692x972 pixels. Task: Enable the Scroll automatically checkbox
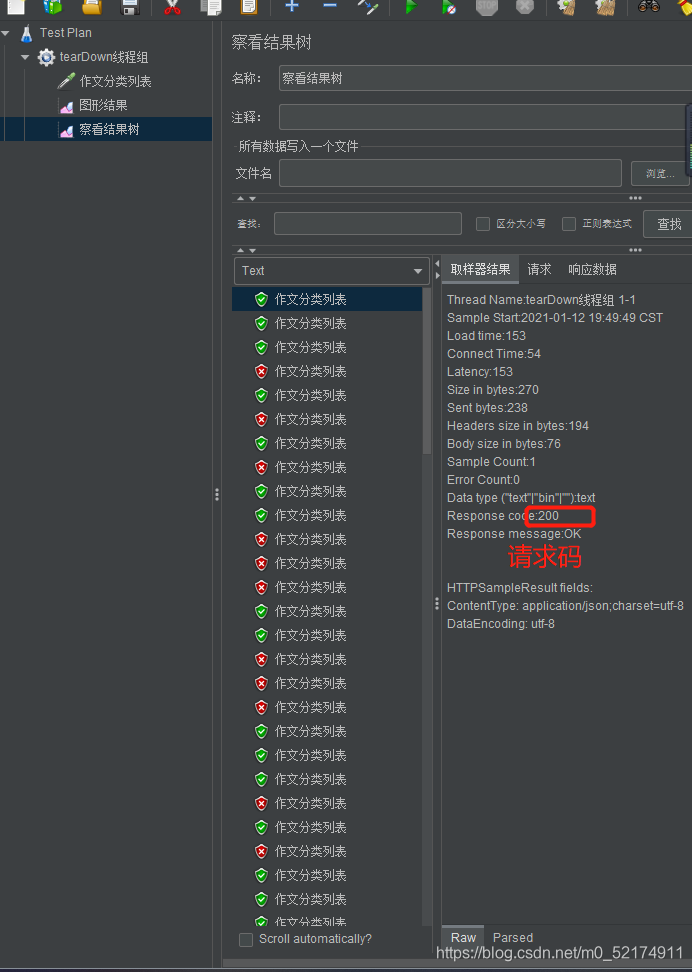pos(246,939)
